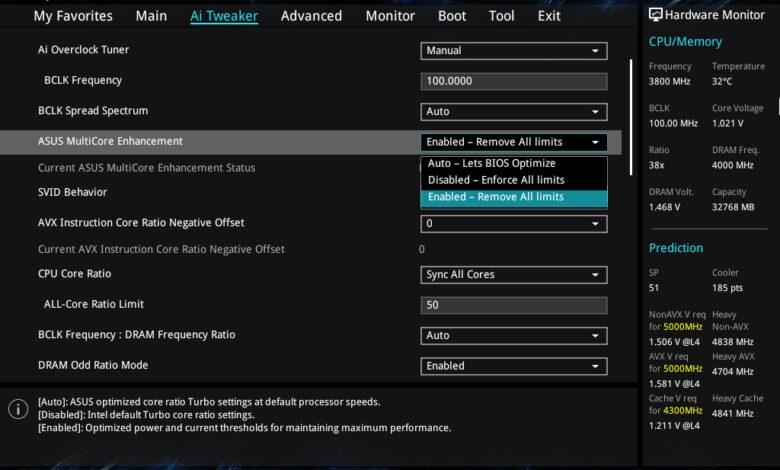Click the 1.211 V @L4 value
This screenshot has height=470, width=780.
[675, 426]
